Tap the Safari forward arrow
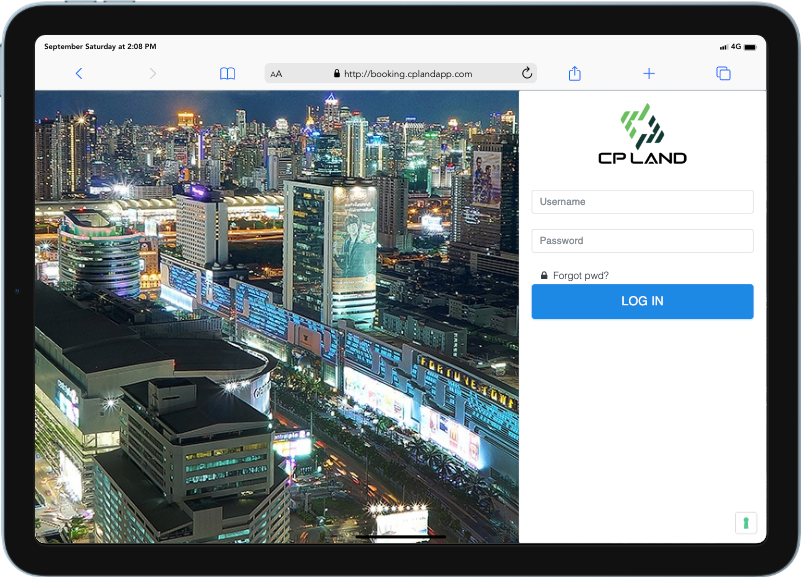801x577 pixels. pos(153,73)
